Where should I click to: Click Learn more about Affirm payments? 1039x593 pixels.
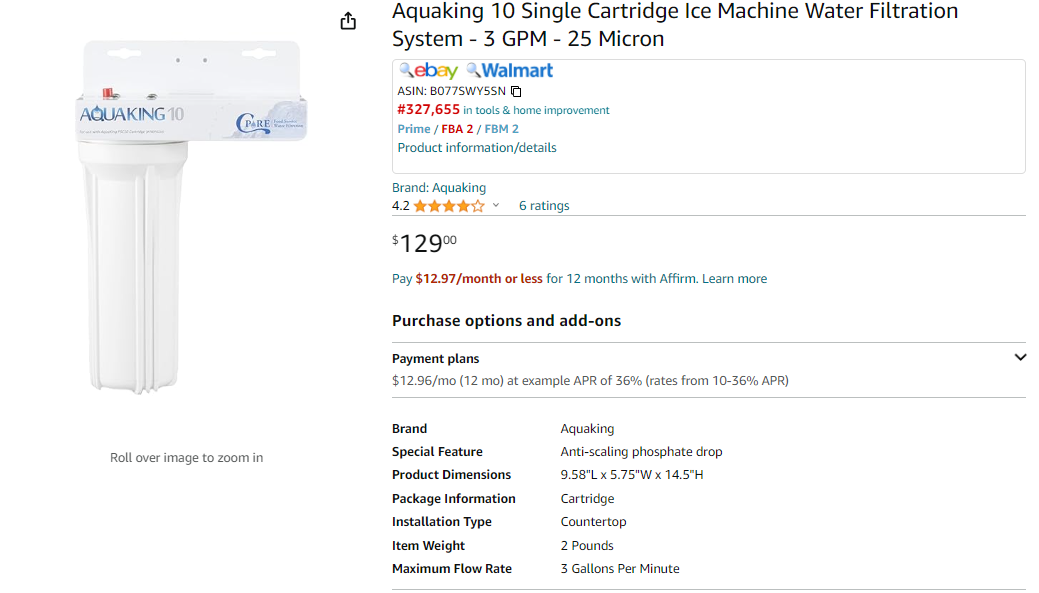(x=734, y=279)
